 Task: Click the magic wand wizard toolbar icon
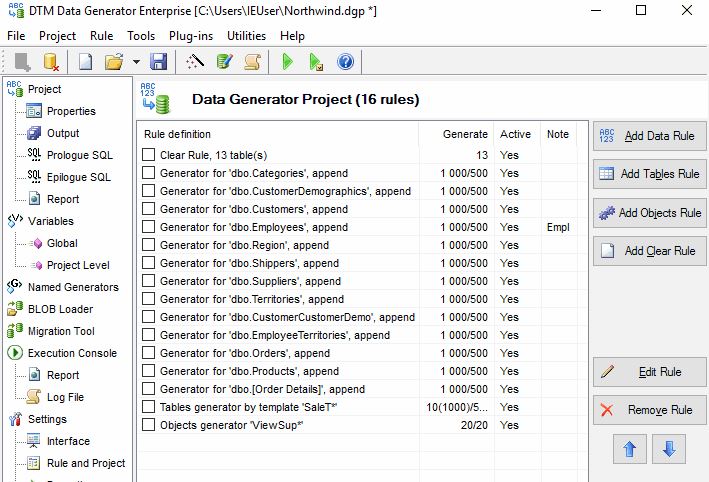(195, 61)
